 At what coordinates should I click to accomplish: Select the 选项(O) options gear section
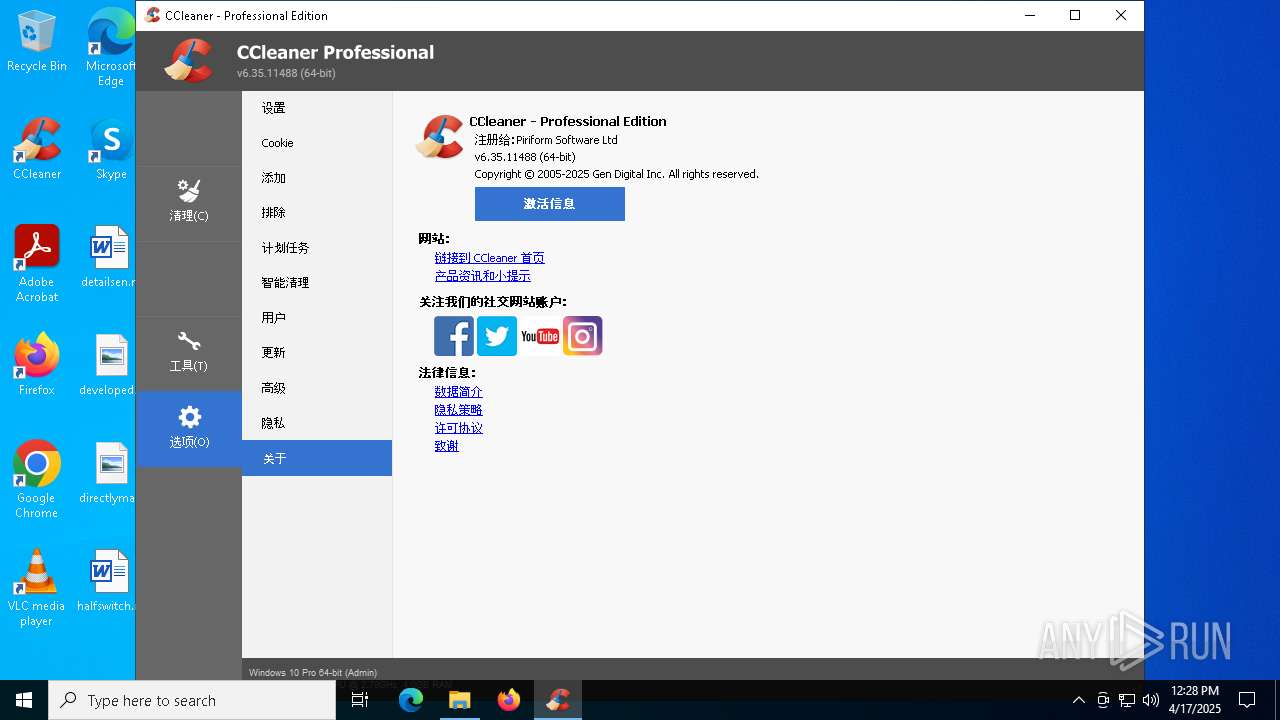click(x=189, y=428)
